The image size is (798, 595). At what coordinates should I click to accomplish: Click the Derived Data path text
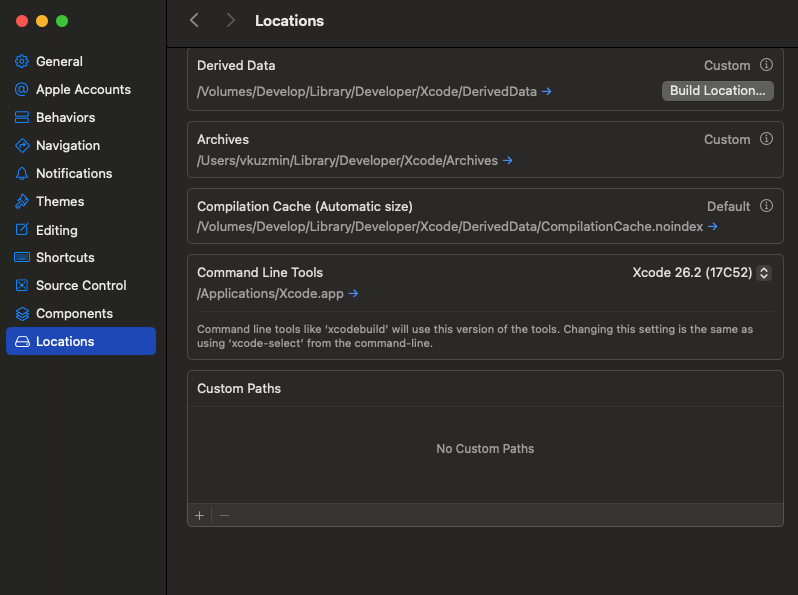coord(367,92)
